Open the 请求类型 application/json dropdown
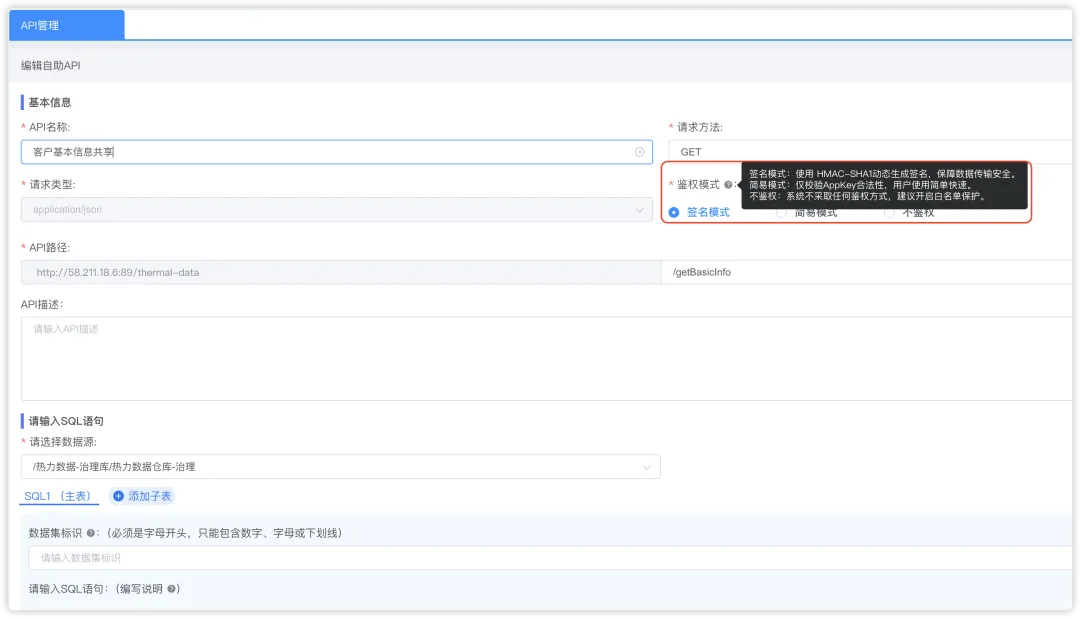This screenshot has height=618, width=1080. 337,209
